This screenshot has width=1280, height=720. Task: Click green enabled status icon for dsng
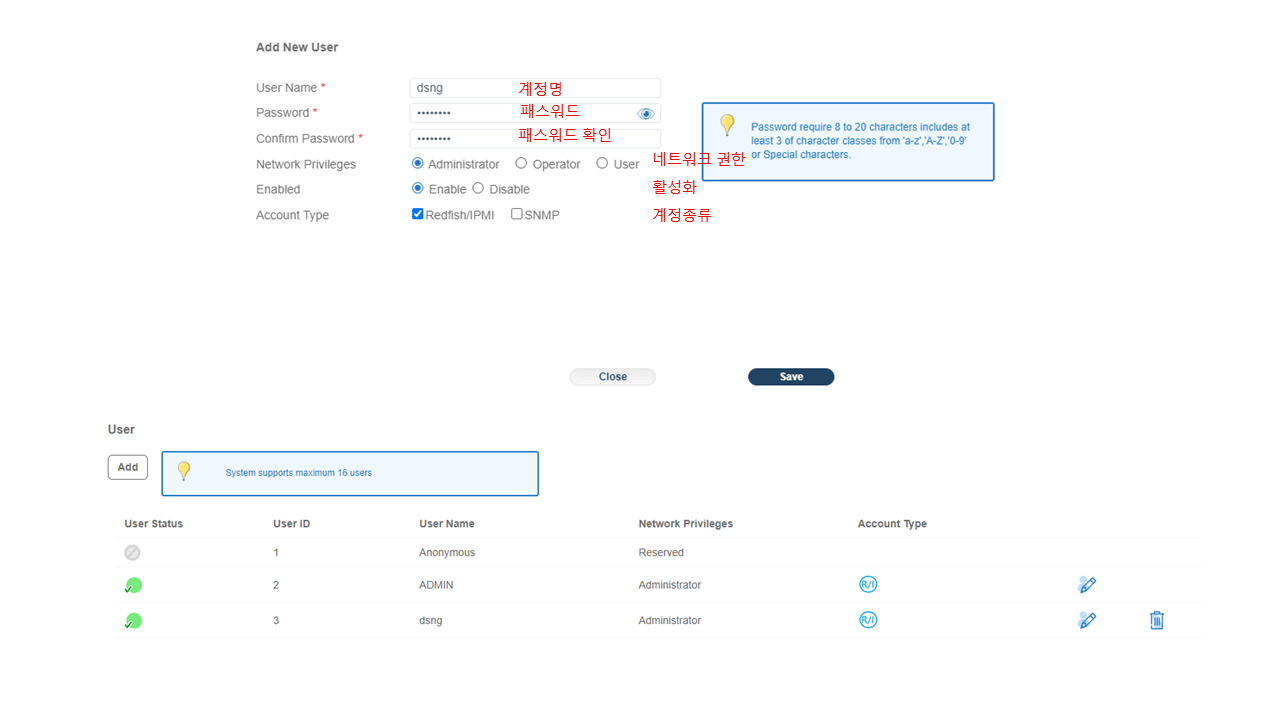click(133, 621)
